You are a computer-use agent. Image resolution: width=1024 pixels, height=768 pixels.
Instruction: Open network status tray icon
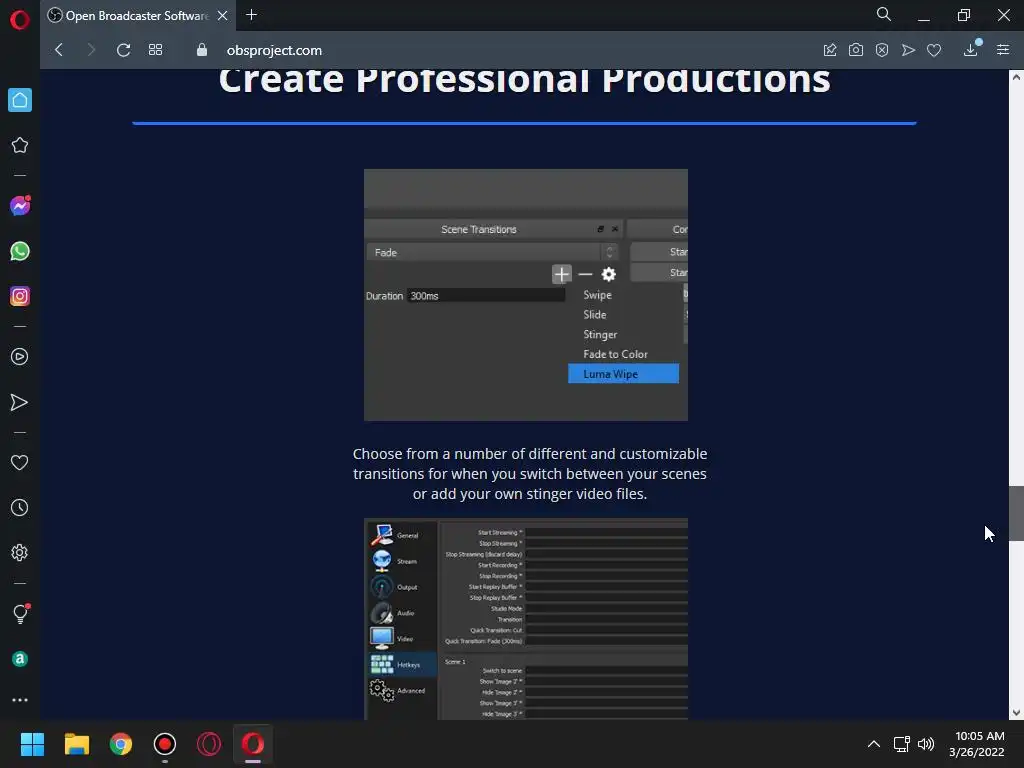click(x=902, y=744)
